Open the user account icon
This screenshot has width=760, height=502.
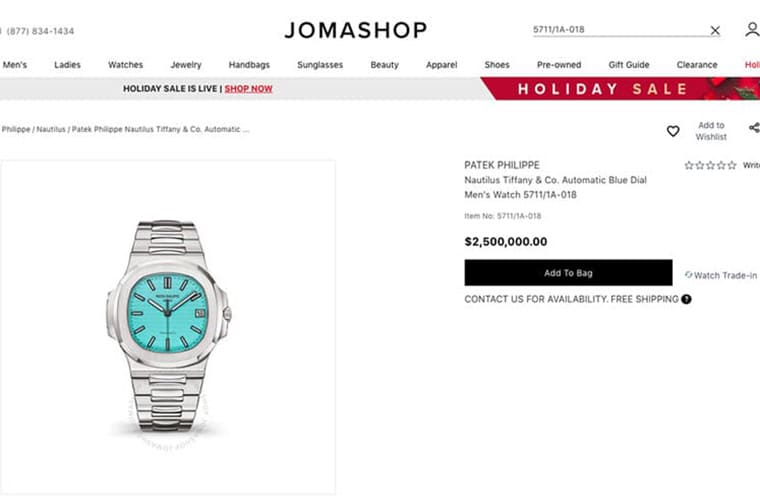pyautogui.click(x=752, y=30)
